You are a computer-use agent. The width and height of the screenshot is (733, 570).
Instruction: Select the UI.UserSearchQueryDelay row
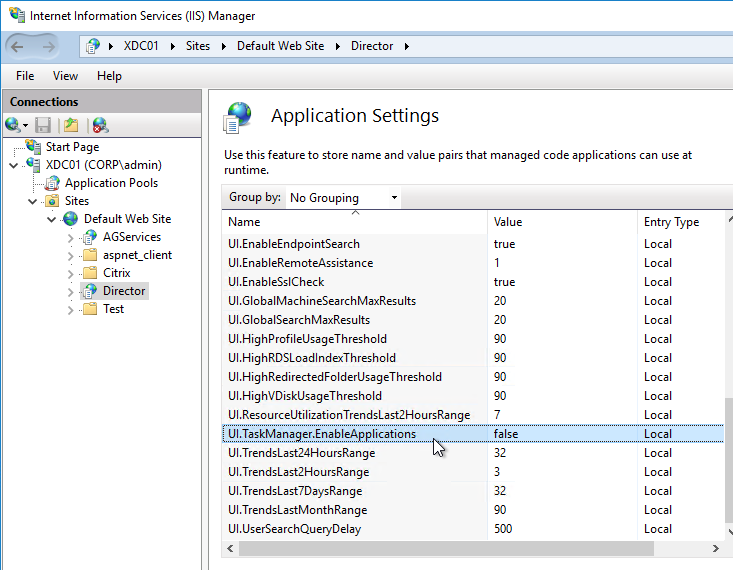click(473, 528)
